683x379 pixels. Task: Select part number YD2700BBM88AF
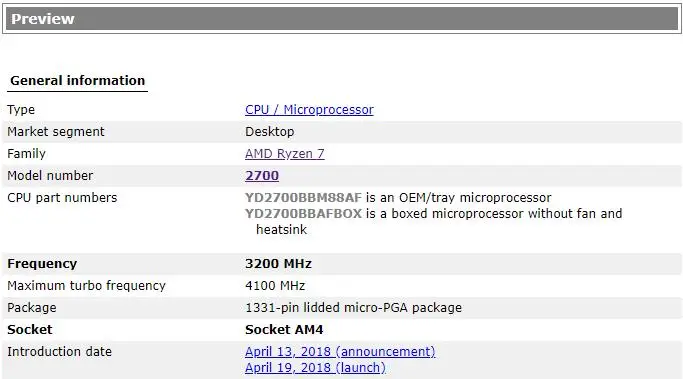[303, 198]
